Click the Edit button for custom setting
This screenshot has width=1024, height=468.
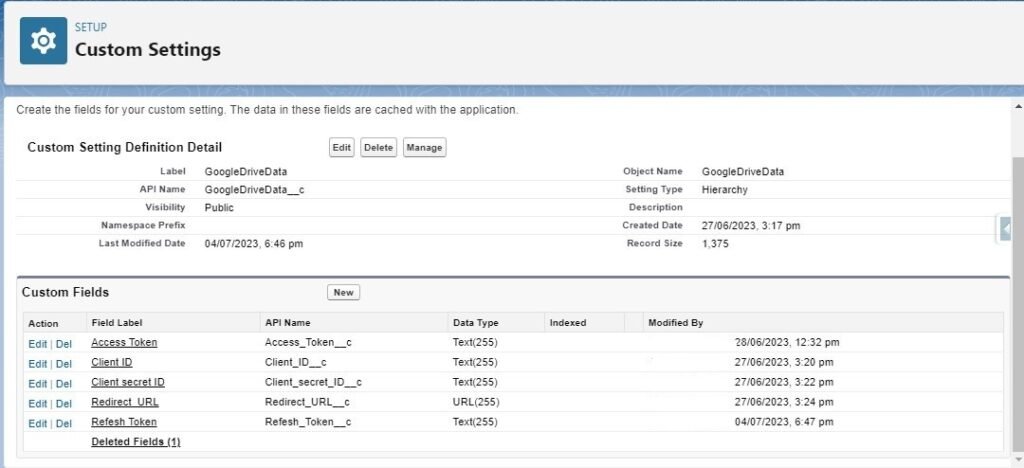pos(342,148)
